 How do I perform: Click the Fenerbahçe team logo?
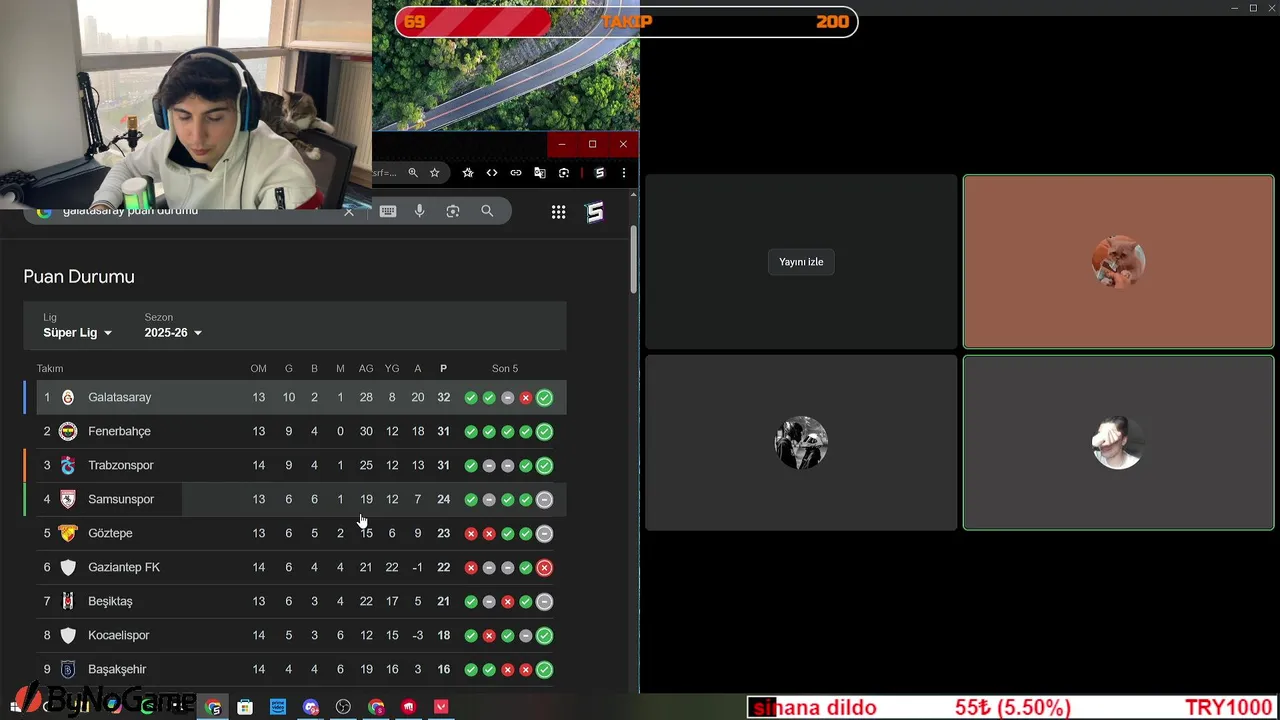click(x=68, y=431)
